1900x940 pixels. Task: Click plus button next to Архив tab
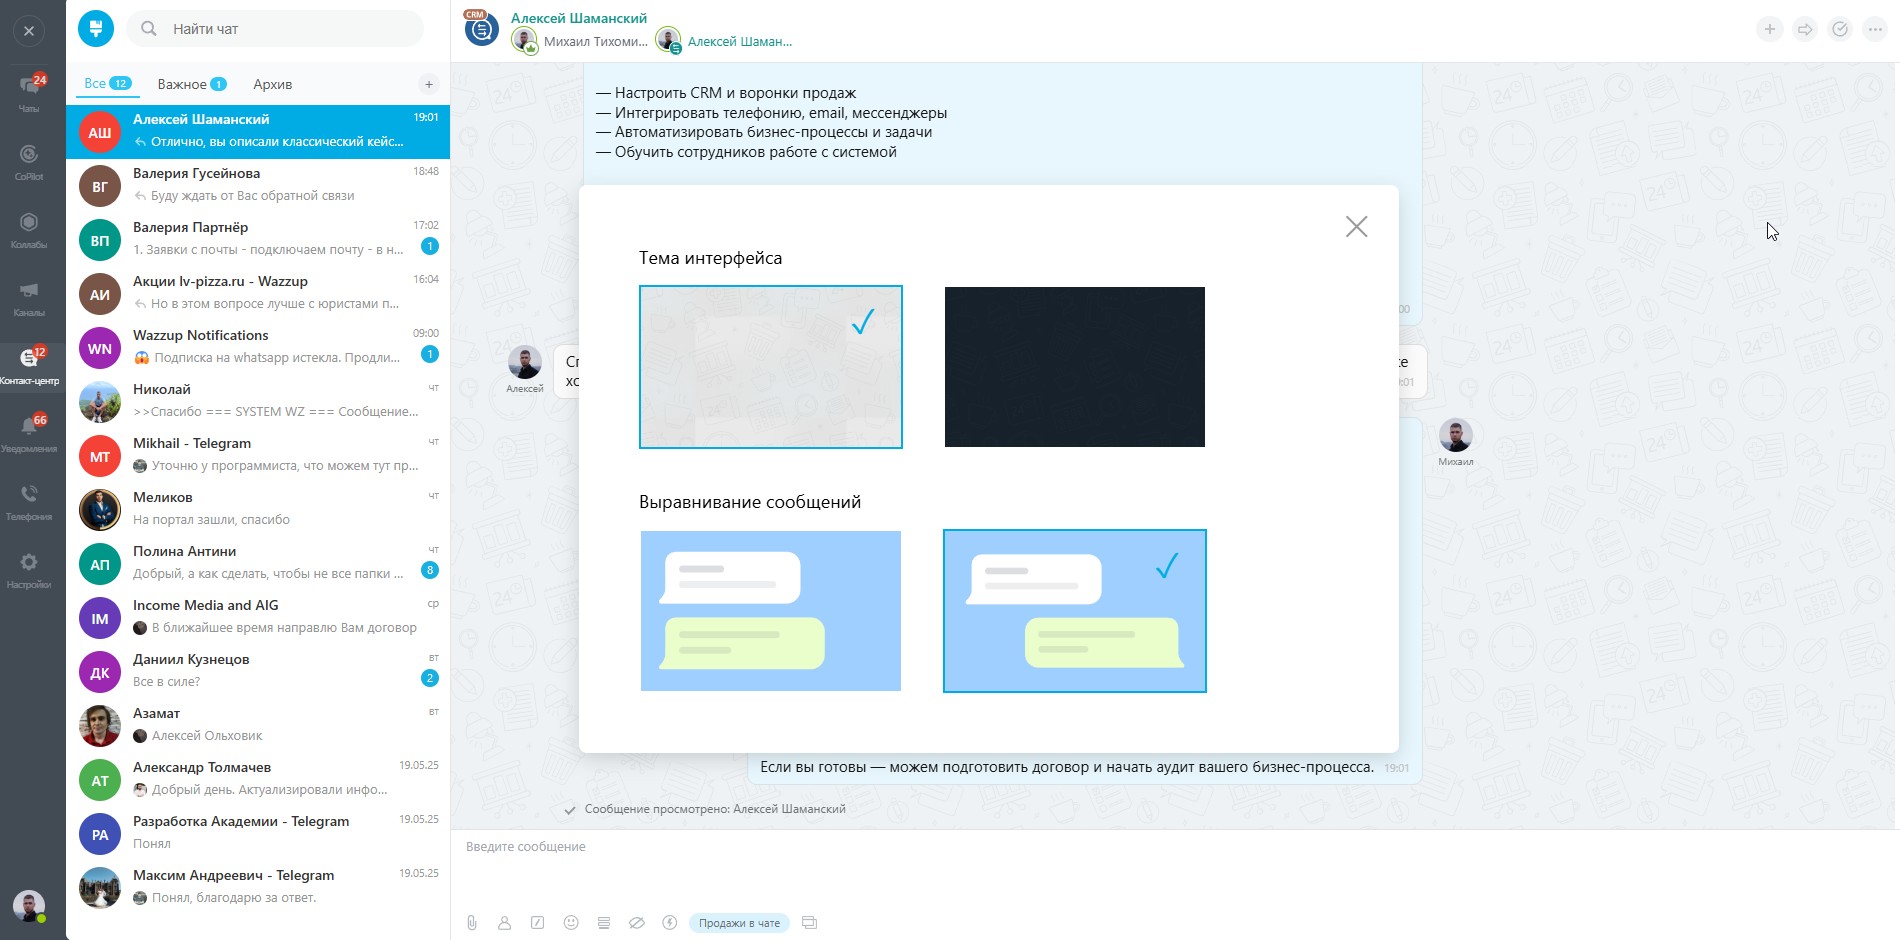click(x=428, y=84)
